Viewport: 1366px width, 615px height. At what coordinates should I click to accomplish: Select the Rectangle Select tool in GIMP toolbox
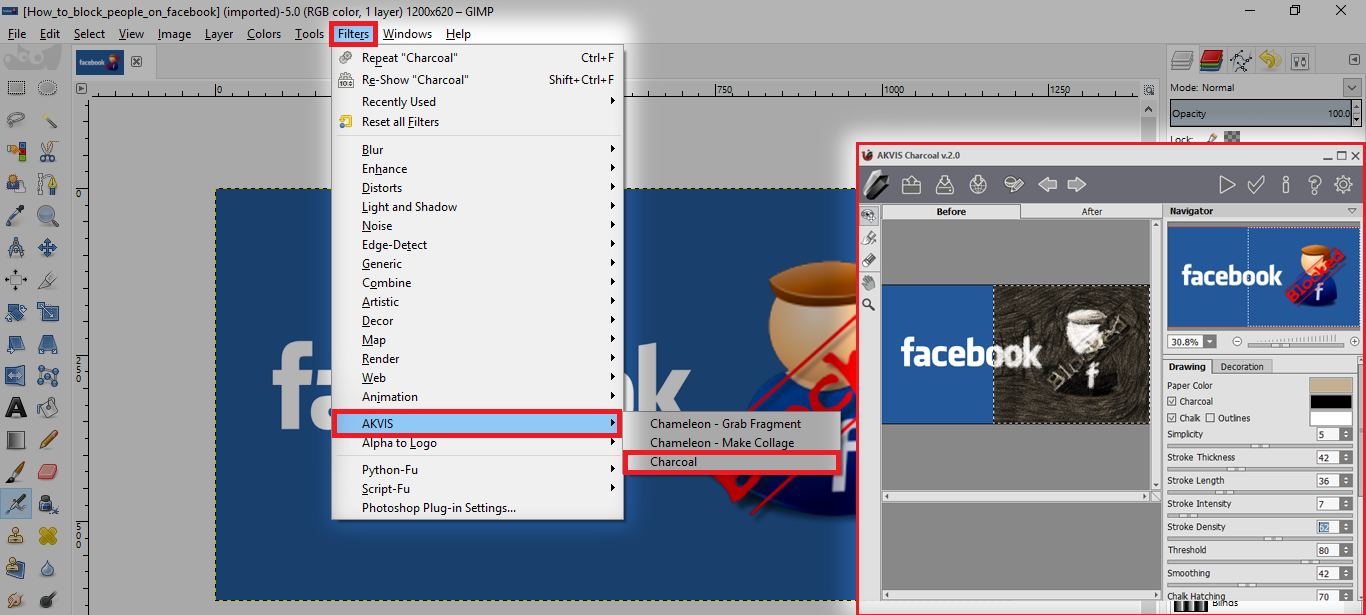click(x=16, y=88)
